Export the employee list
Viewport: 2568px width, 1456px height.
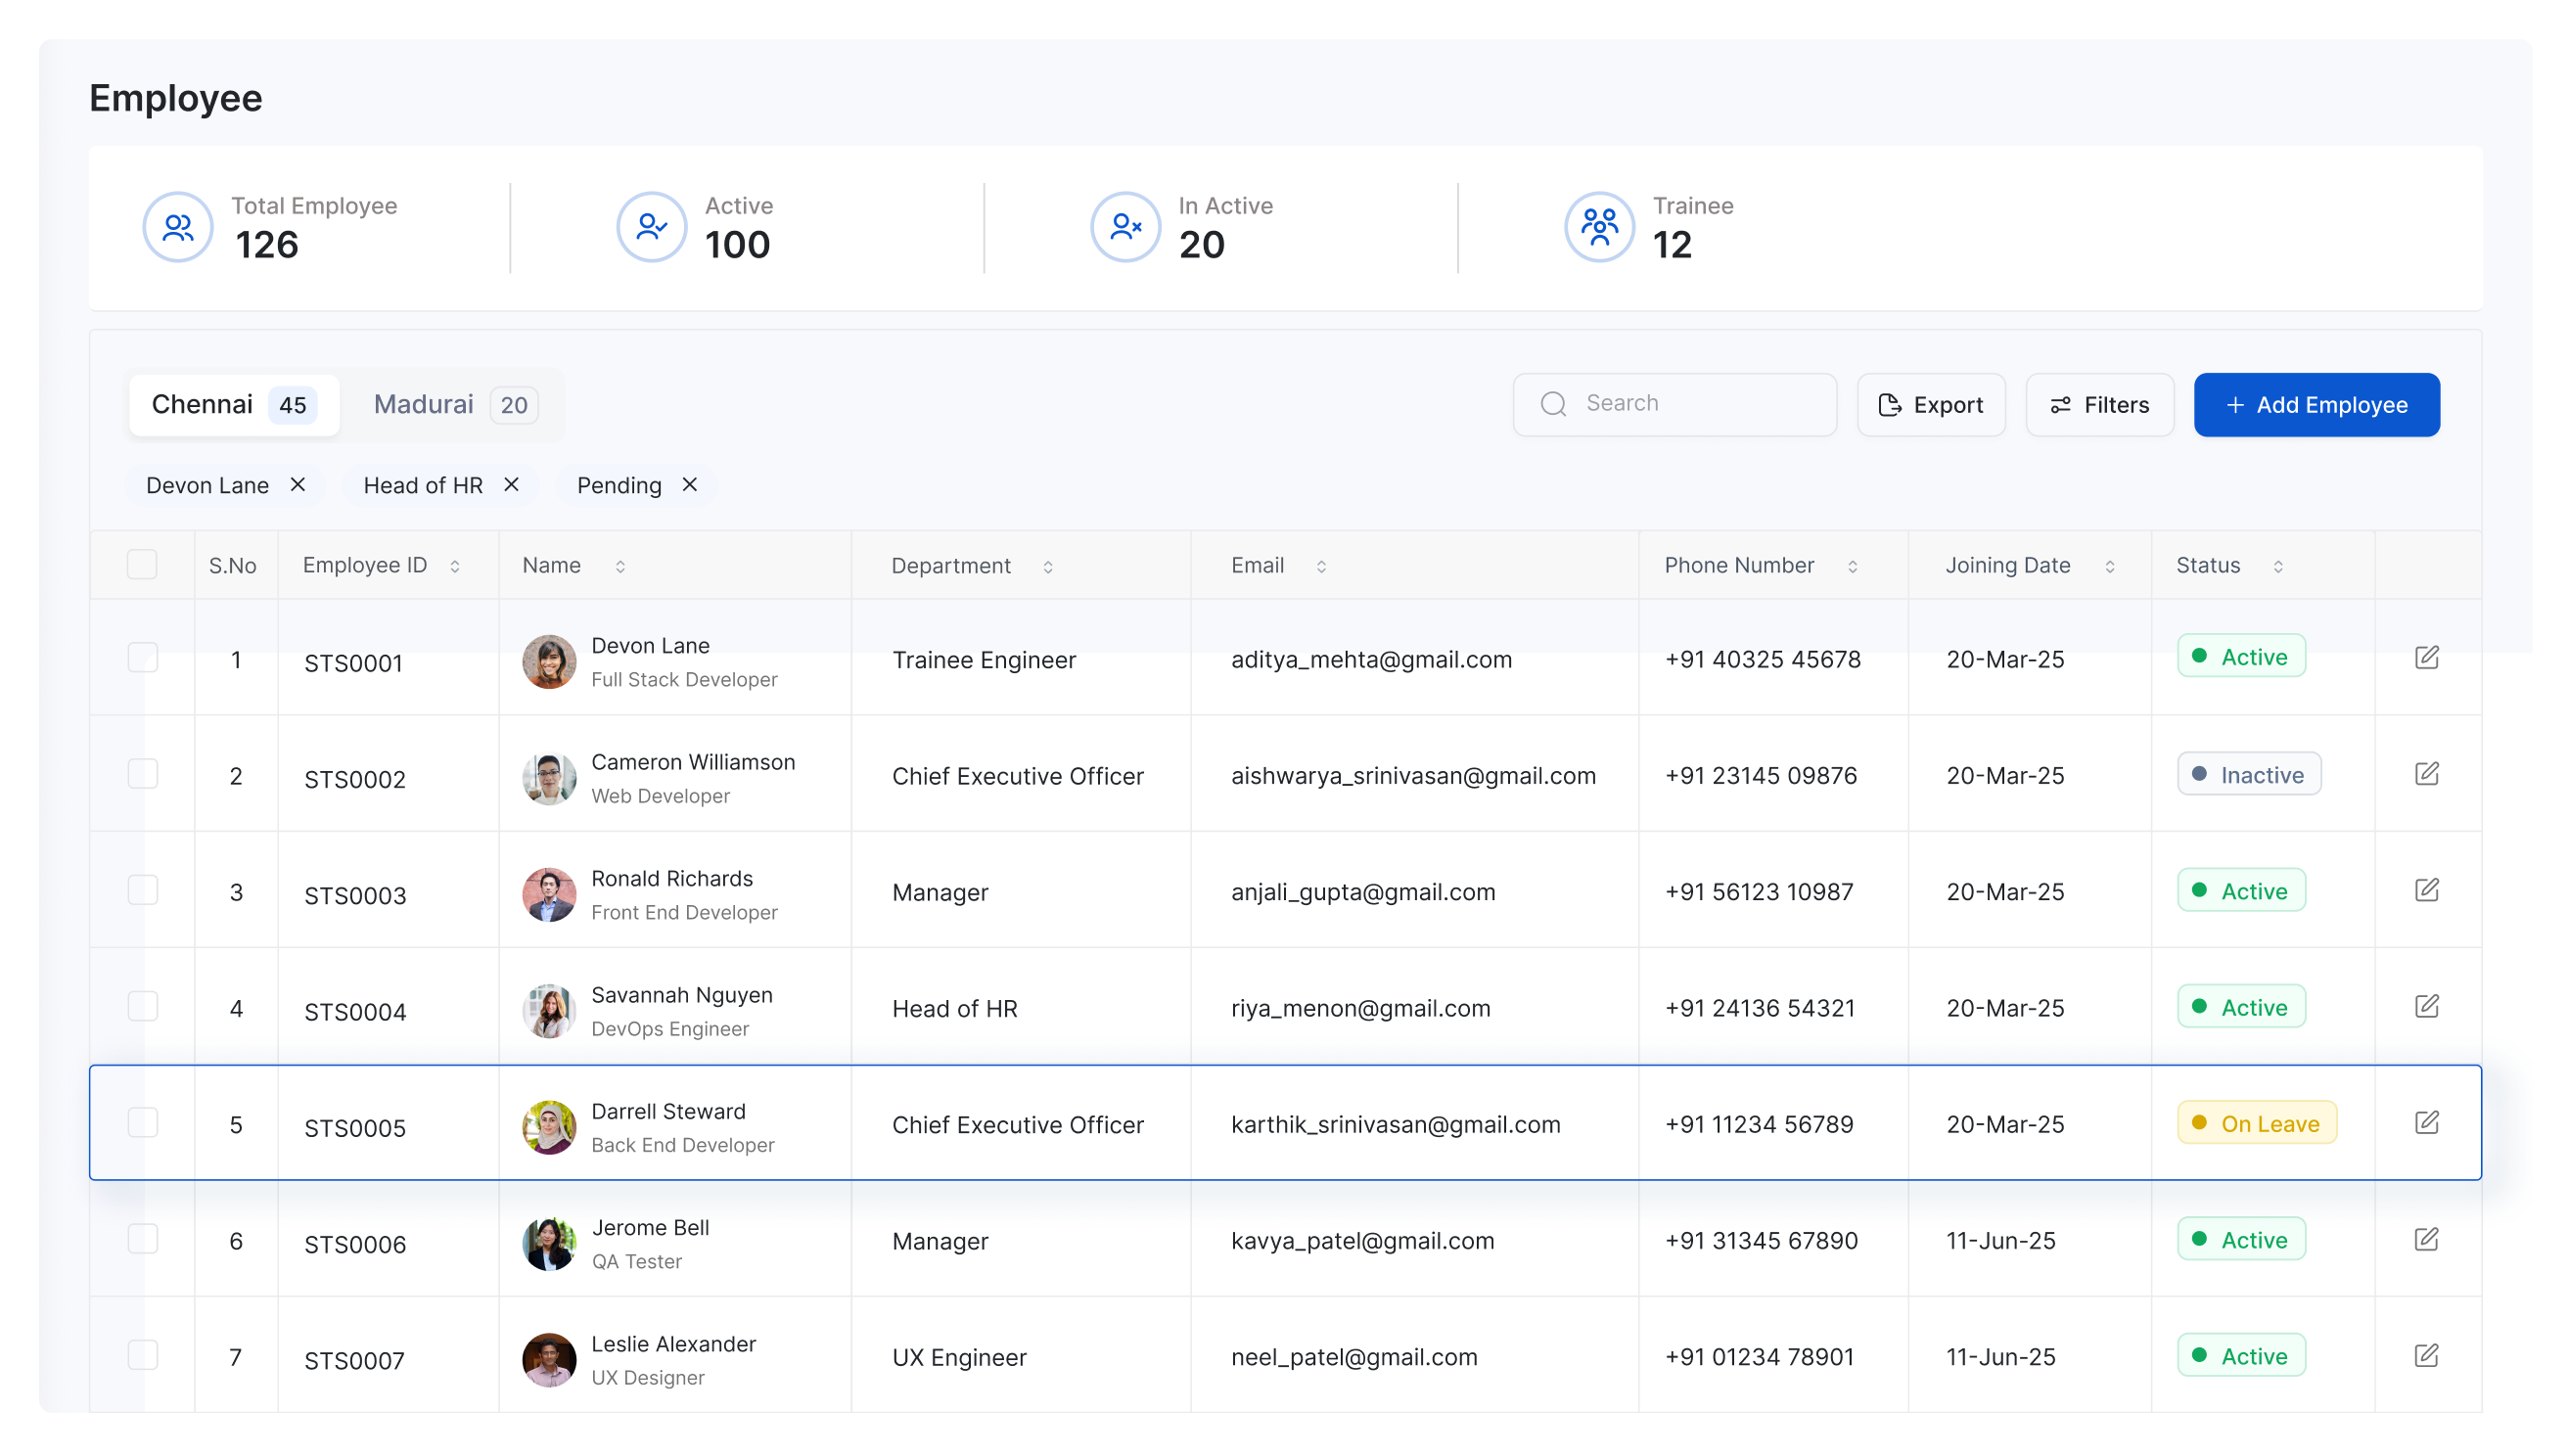coord(1931,405)
